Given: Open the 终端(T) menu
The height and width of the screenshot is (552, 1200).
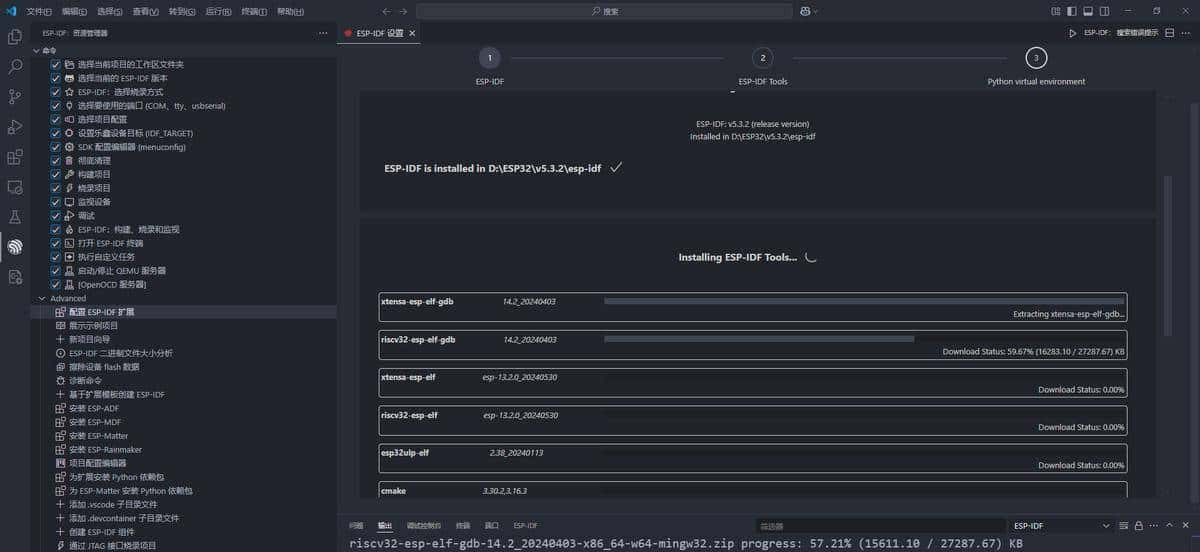Looking at the screenshot, I should coord(254,11).
